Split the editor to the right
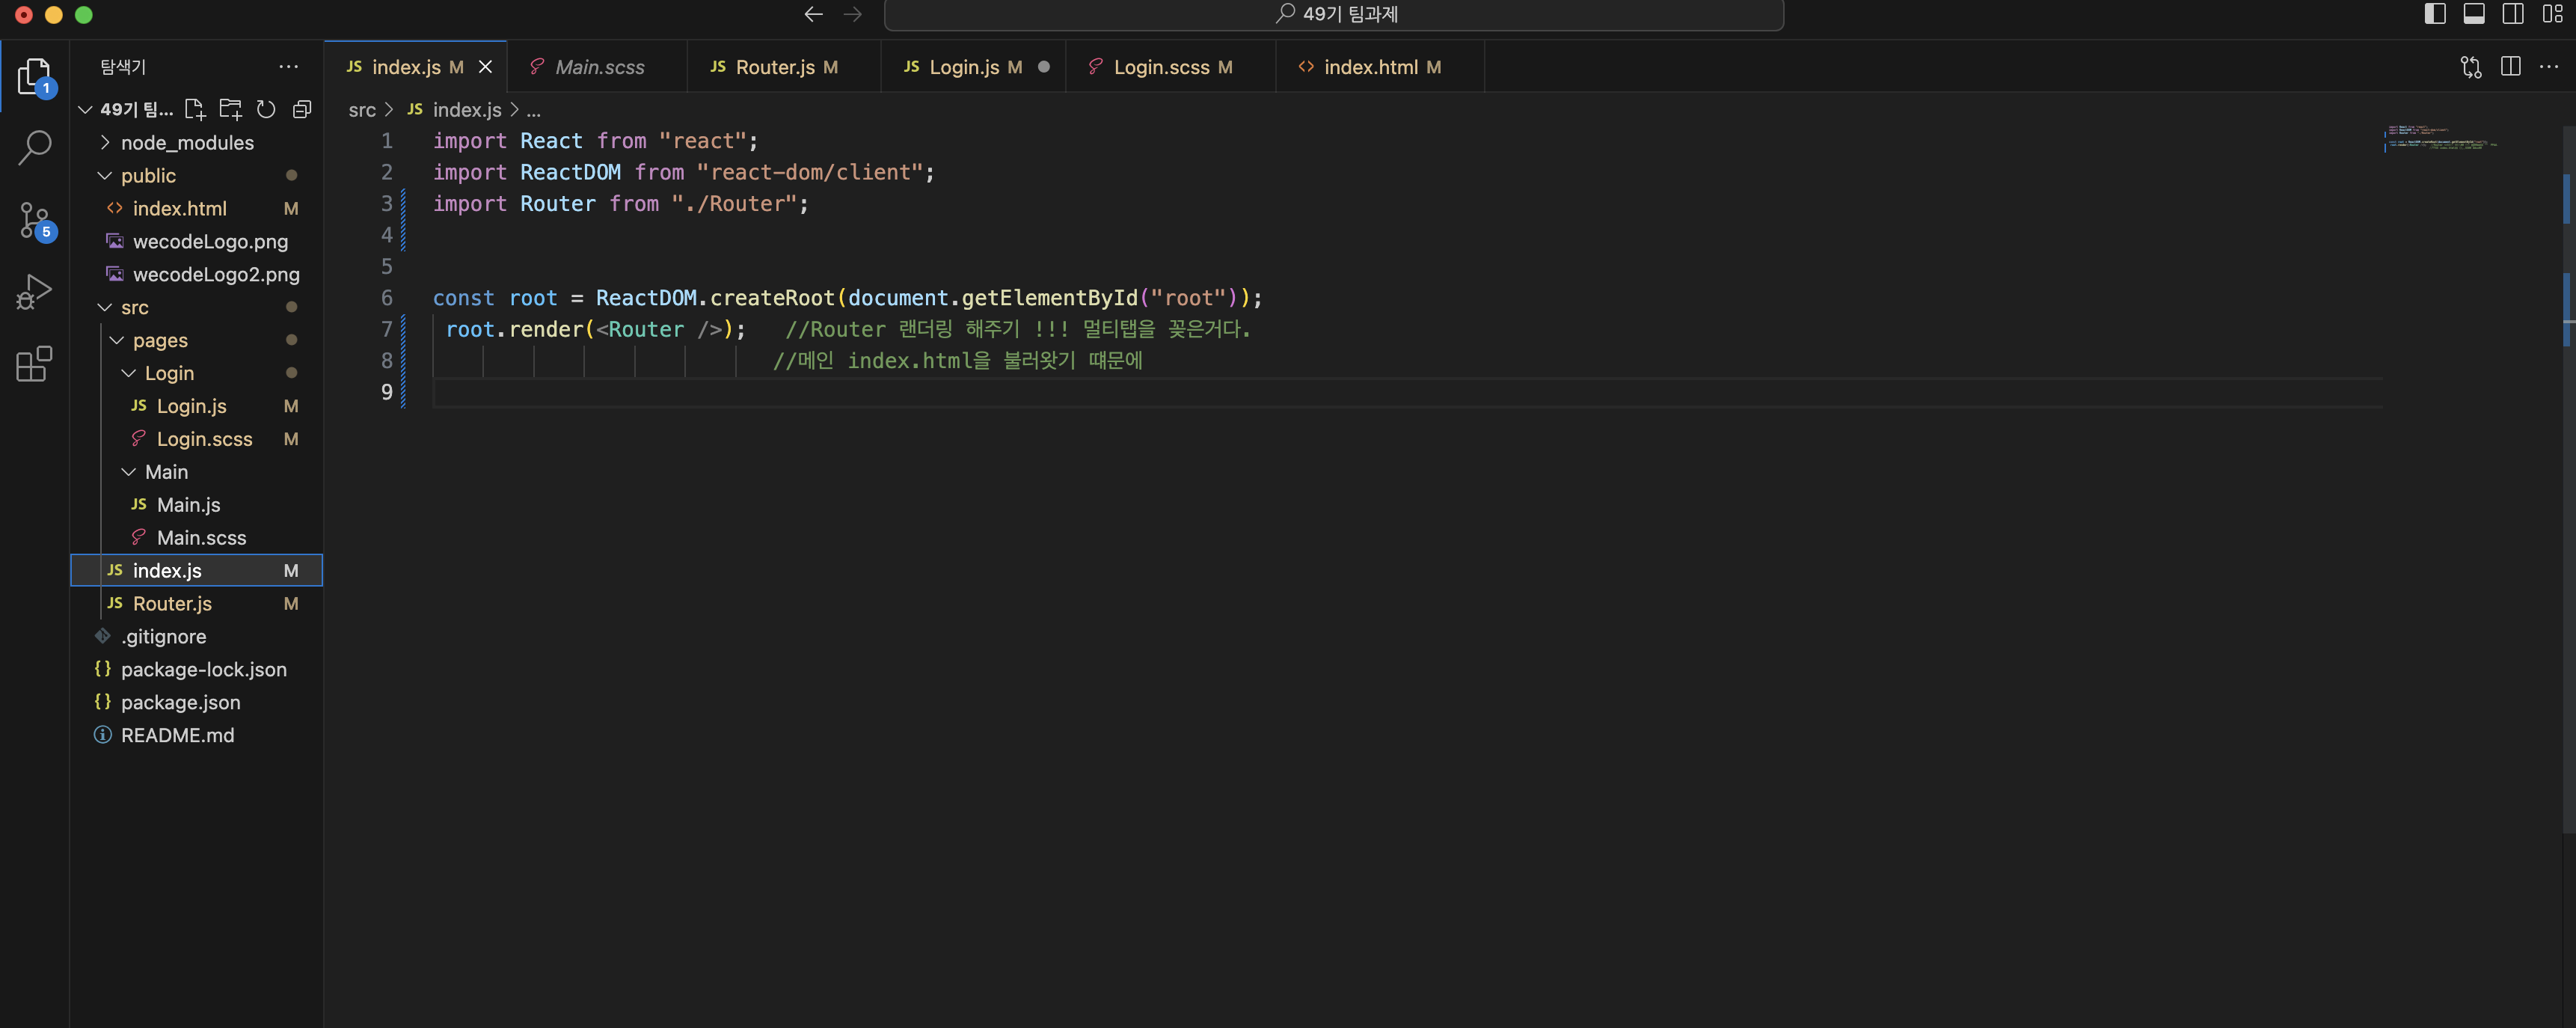This screenshot has height=1028, width=2576. click(x=2511, y=67)
